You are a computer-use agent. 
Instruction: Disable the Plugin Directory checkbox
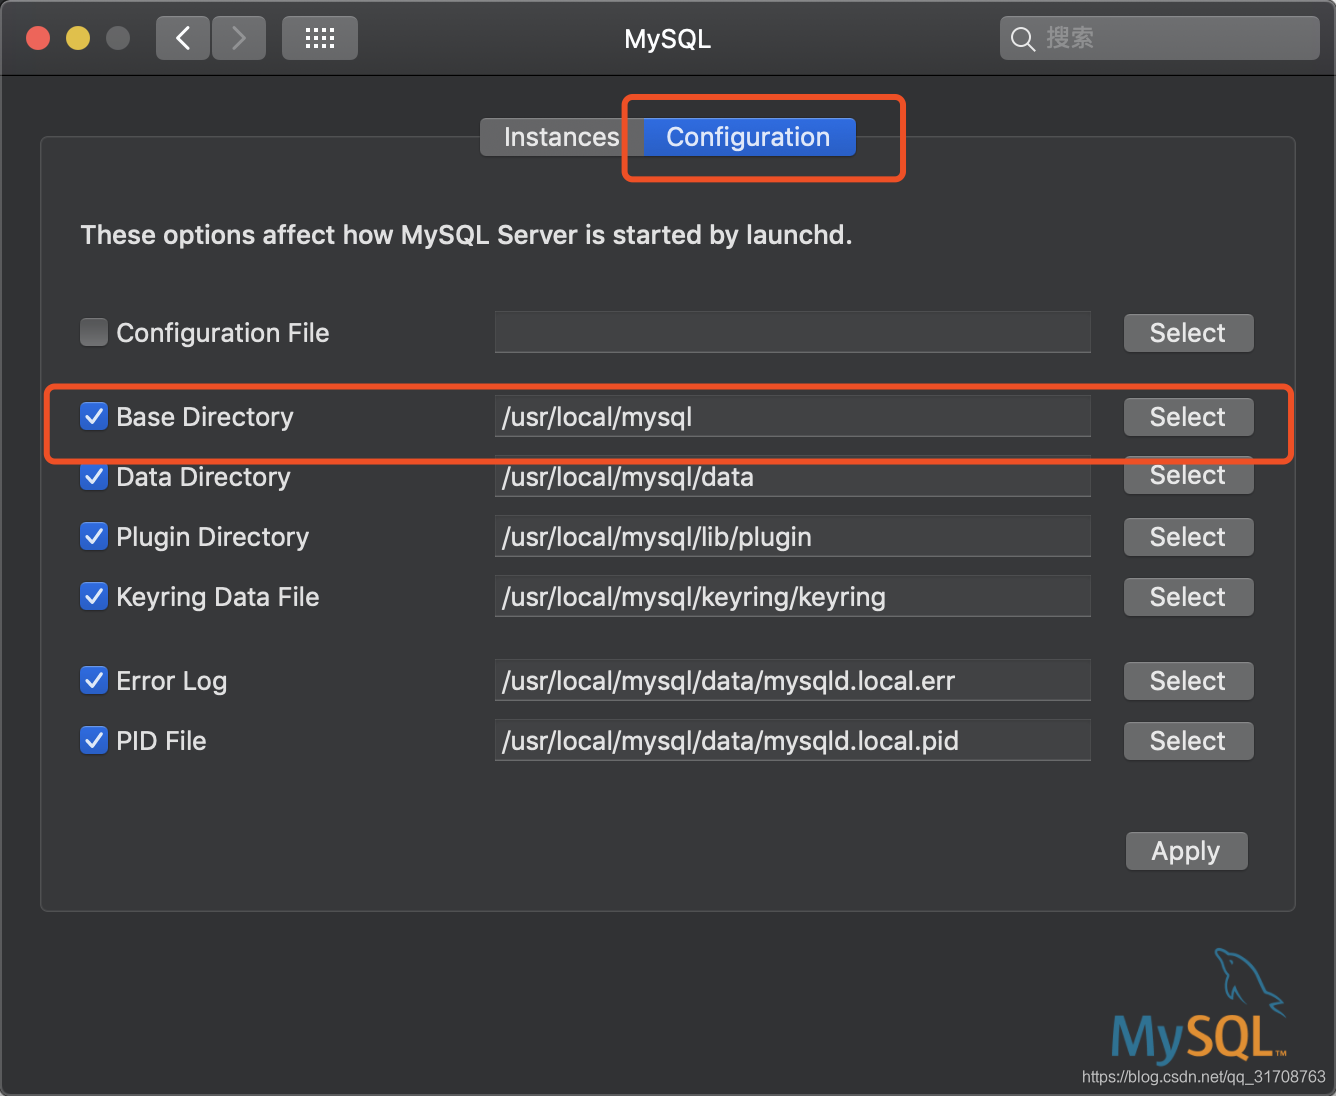pyautogui.click(x=94, y=536)
